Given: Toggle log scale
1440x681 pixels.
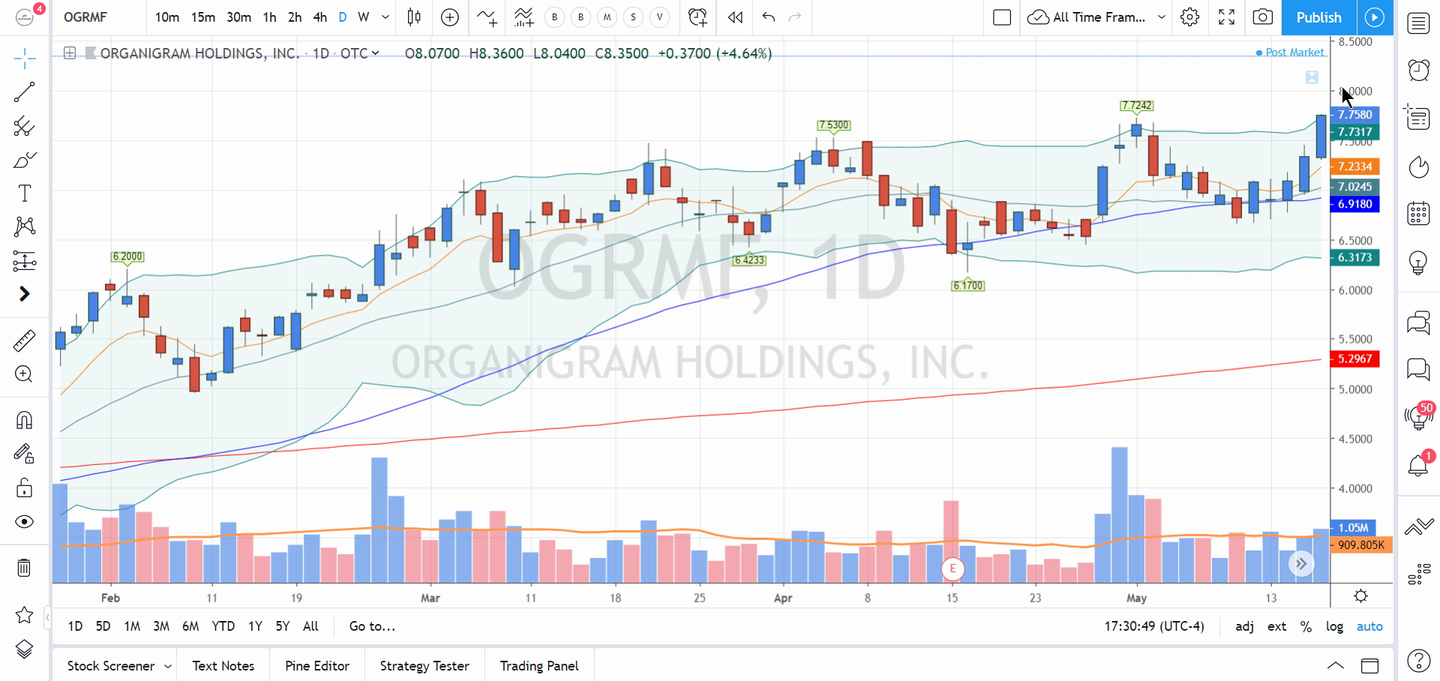Looking at the screenshot, I should [x=1334, y=626].
